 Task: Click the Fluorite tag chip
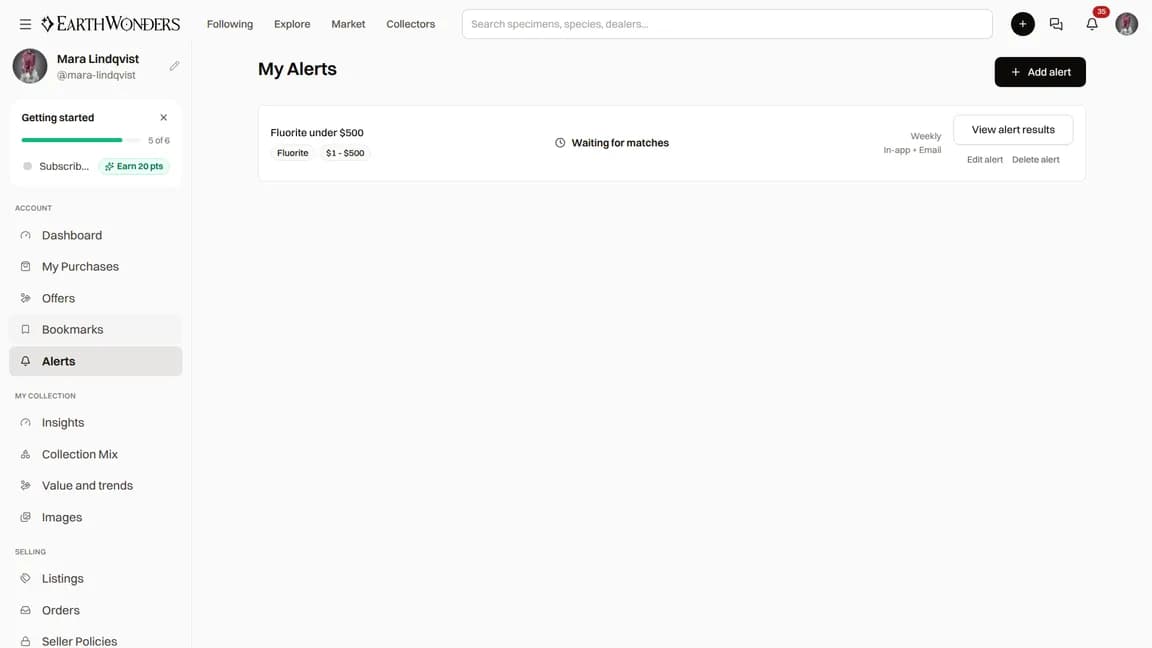[x=292, y=153]
